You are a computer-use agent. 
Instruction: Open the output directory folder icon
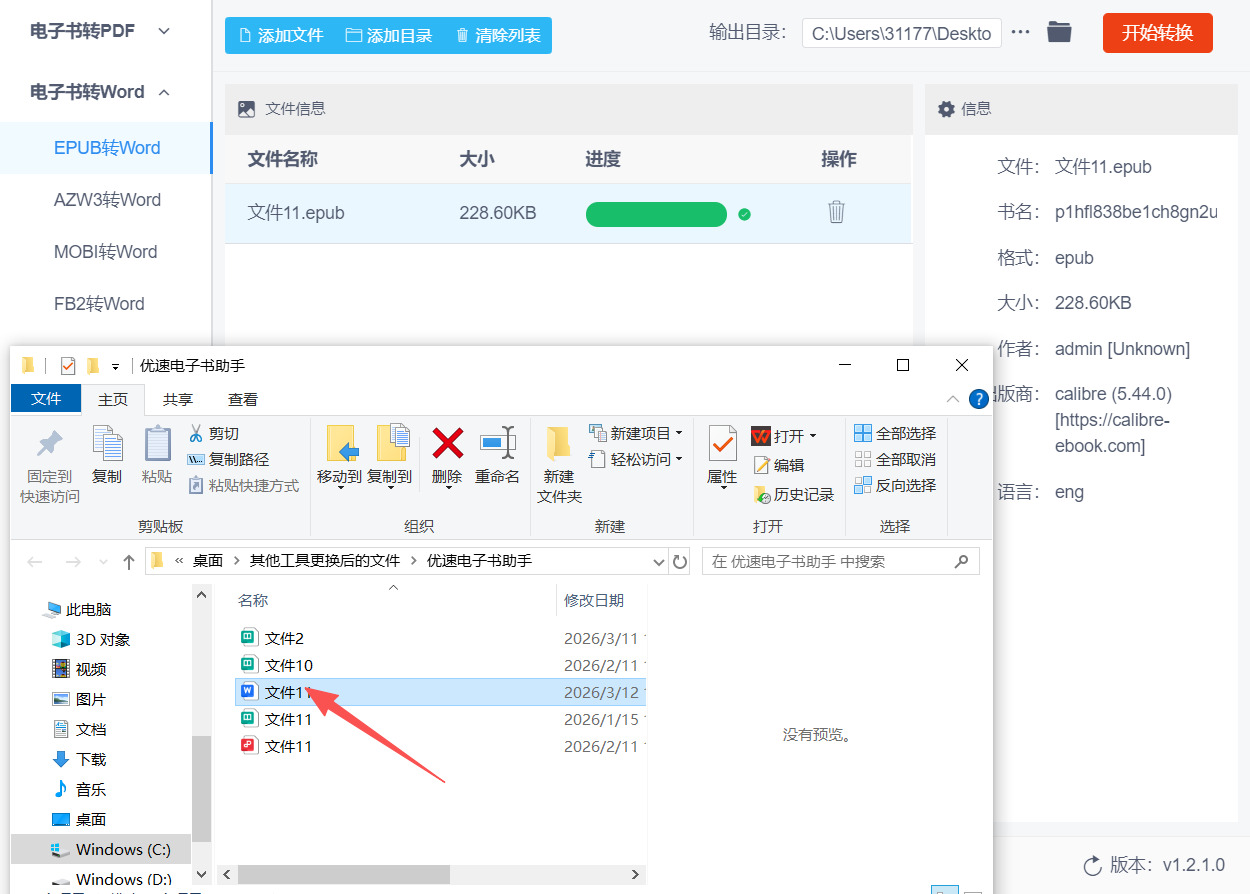(1059, 32)
